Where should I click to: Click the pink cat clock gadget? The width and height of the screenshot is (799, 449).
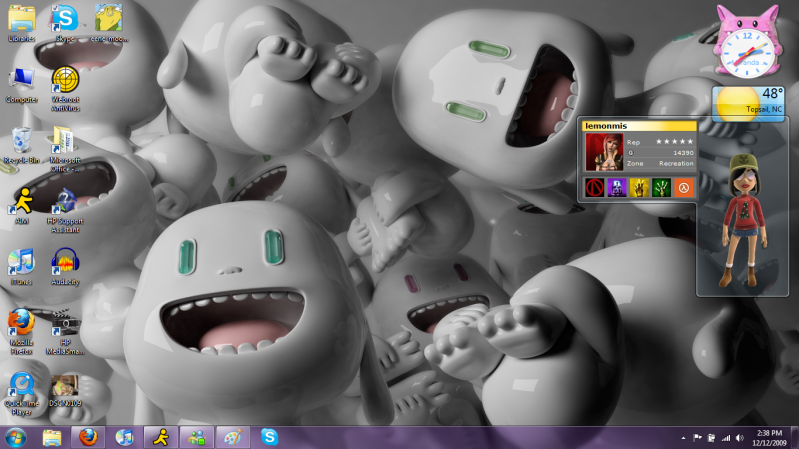(x=747, y=42)
